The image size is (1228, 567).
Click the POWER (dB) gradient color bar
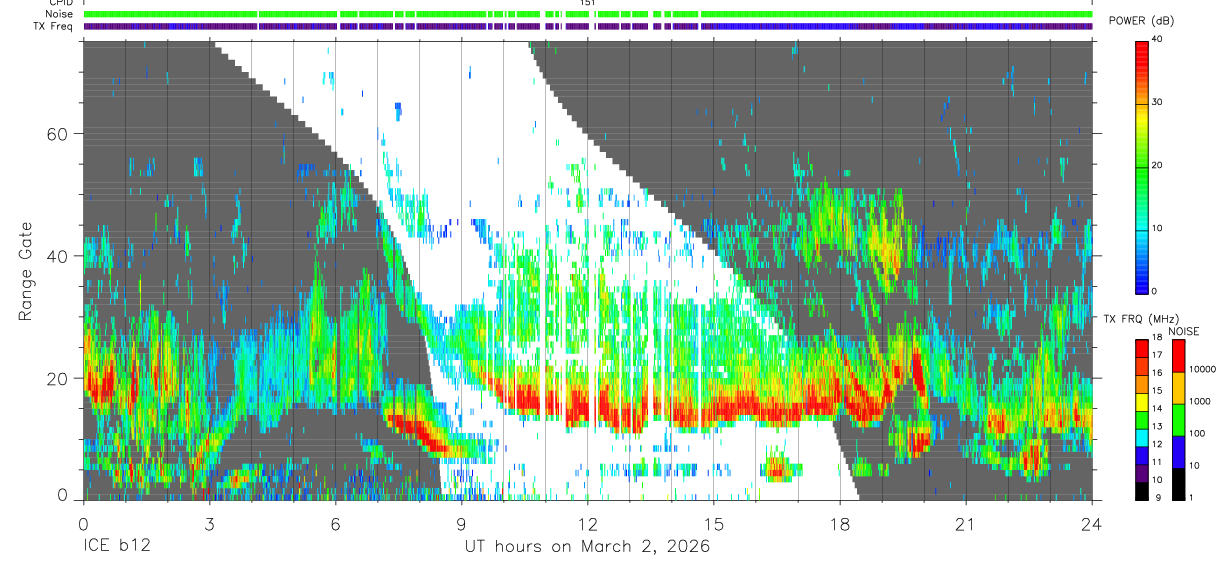coord(1141,166)
